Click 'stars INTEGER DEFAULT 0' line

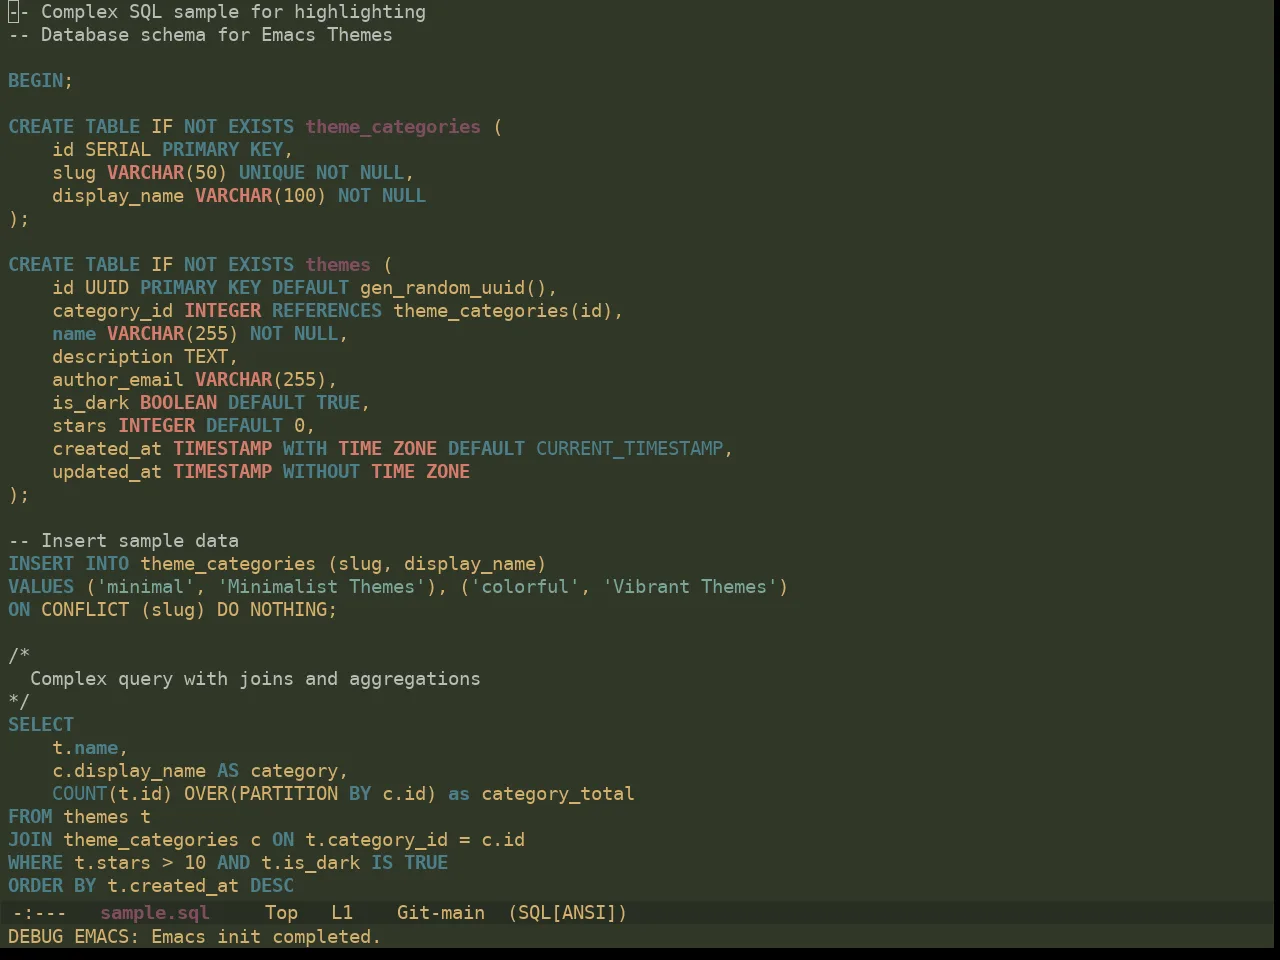coord(183,425)
